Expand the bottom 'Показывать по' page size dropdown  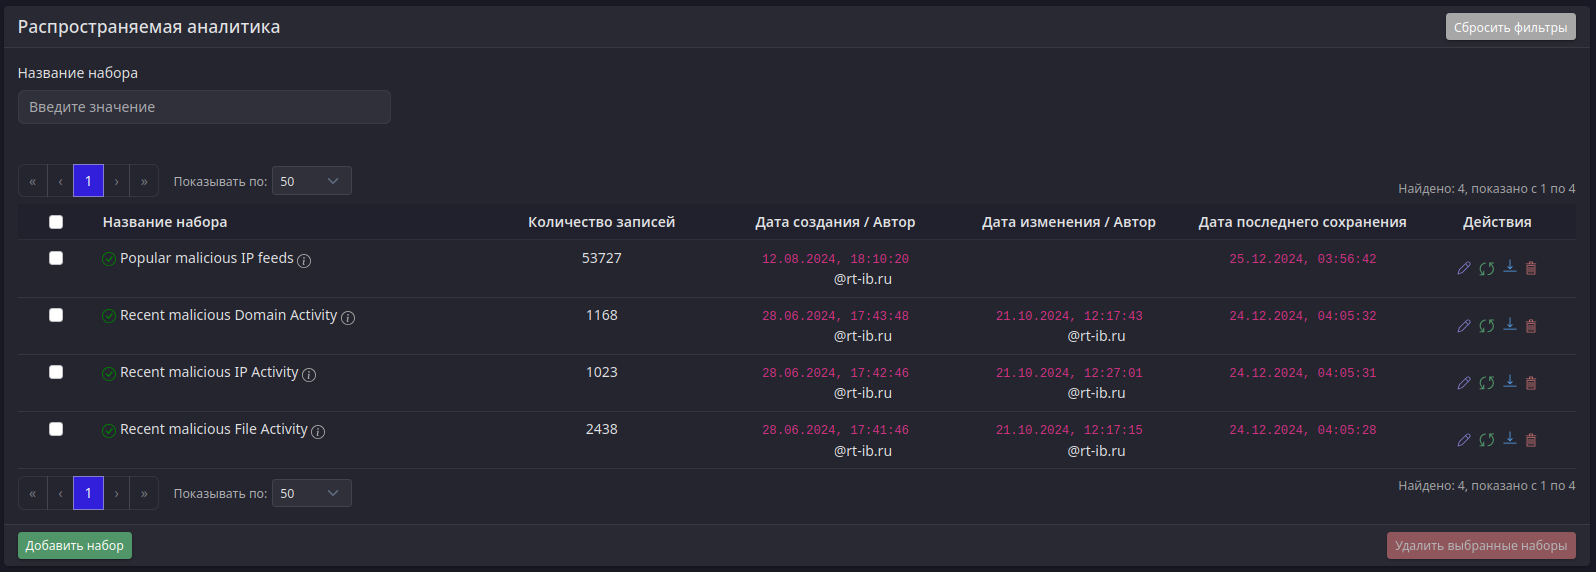(311, 493)
